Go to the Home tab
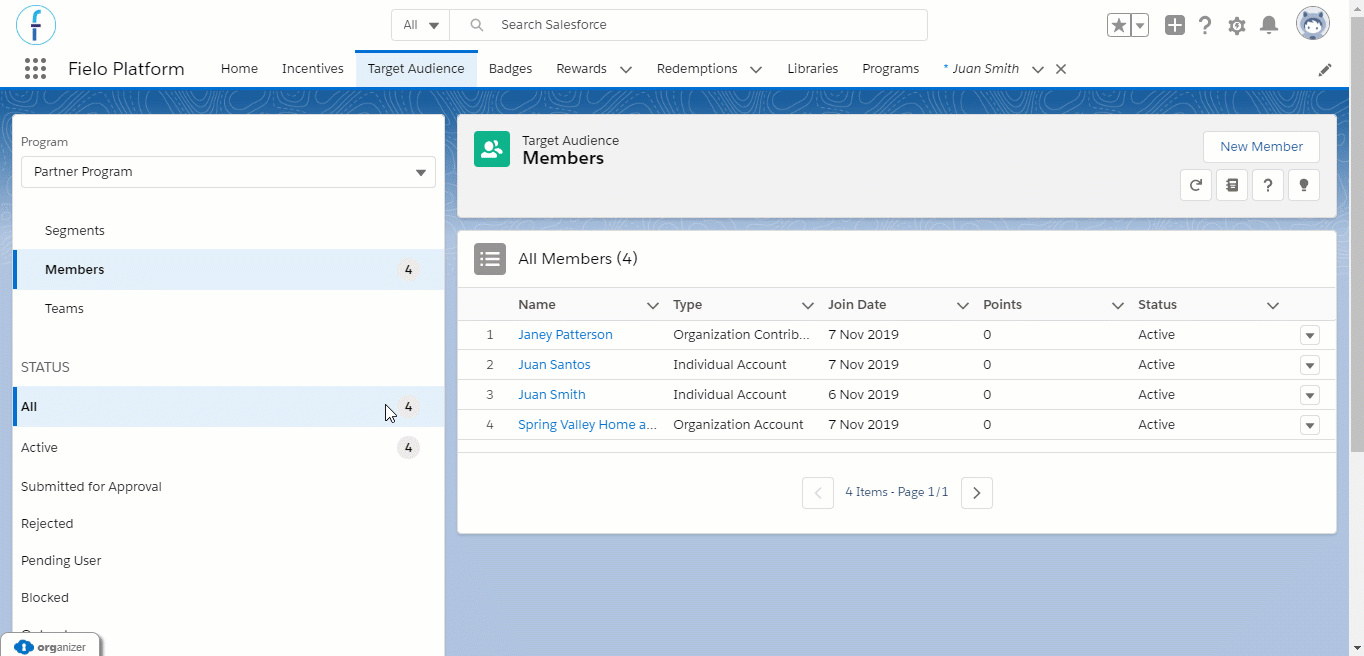This screenshot has height=656, width=1364. 239,69
